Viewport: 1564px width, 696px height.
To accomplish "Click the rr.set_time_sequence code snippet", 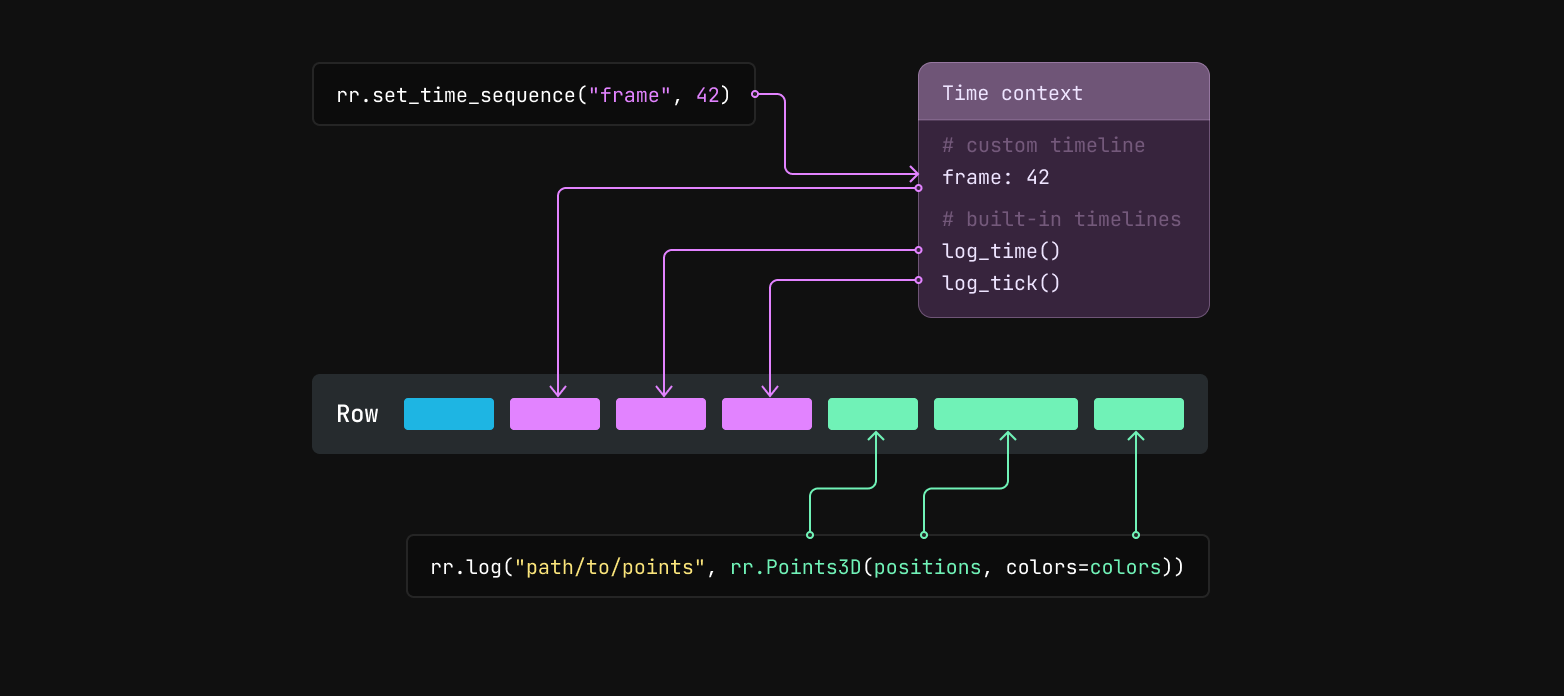I will tap(533, 94).
